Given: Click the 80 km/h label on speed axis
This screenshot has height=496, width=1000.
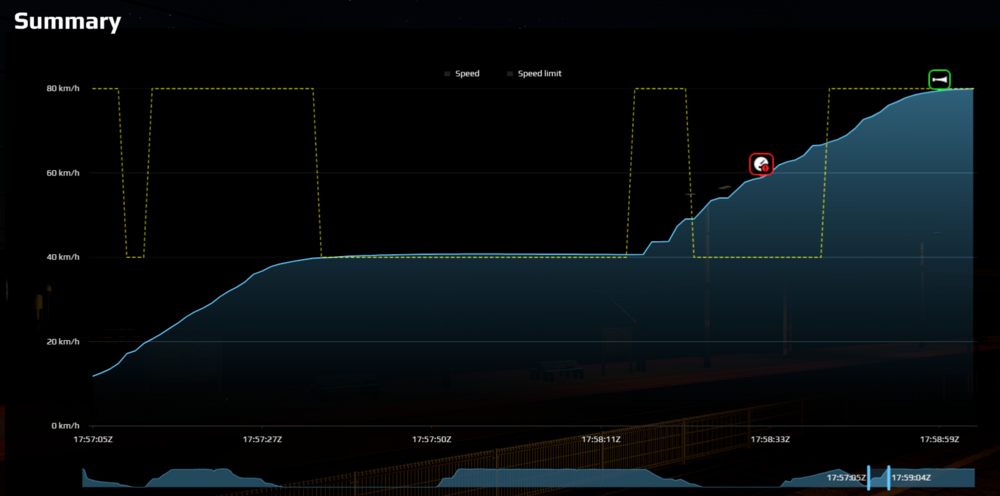Looking at the screenshot, I should [x=63, y=89].
